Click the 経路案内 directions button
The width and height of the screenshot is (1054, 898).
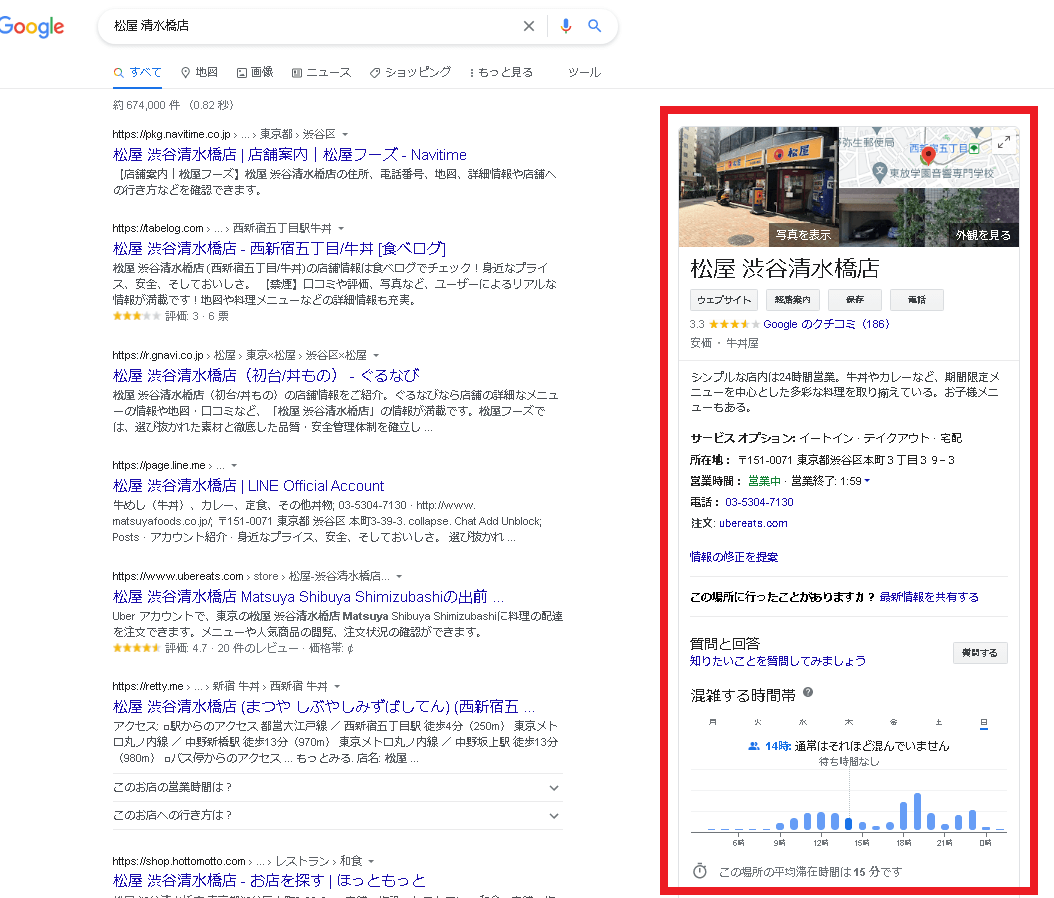[x=792, y=300]
